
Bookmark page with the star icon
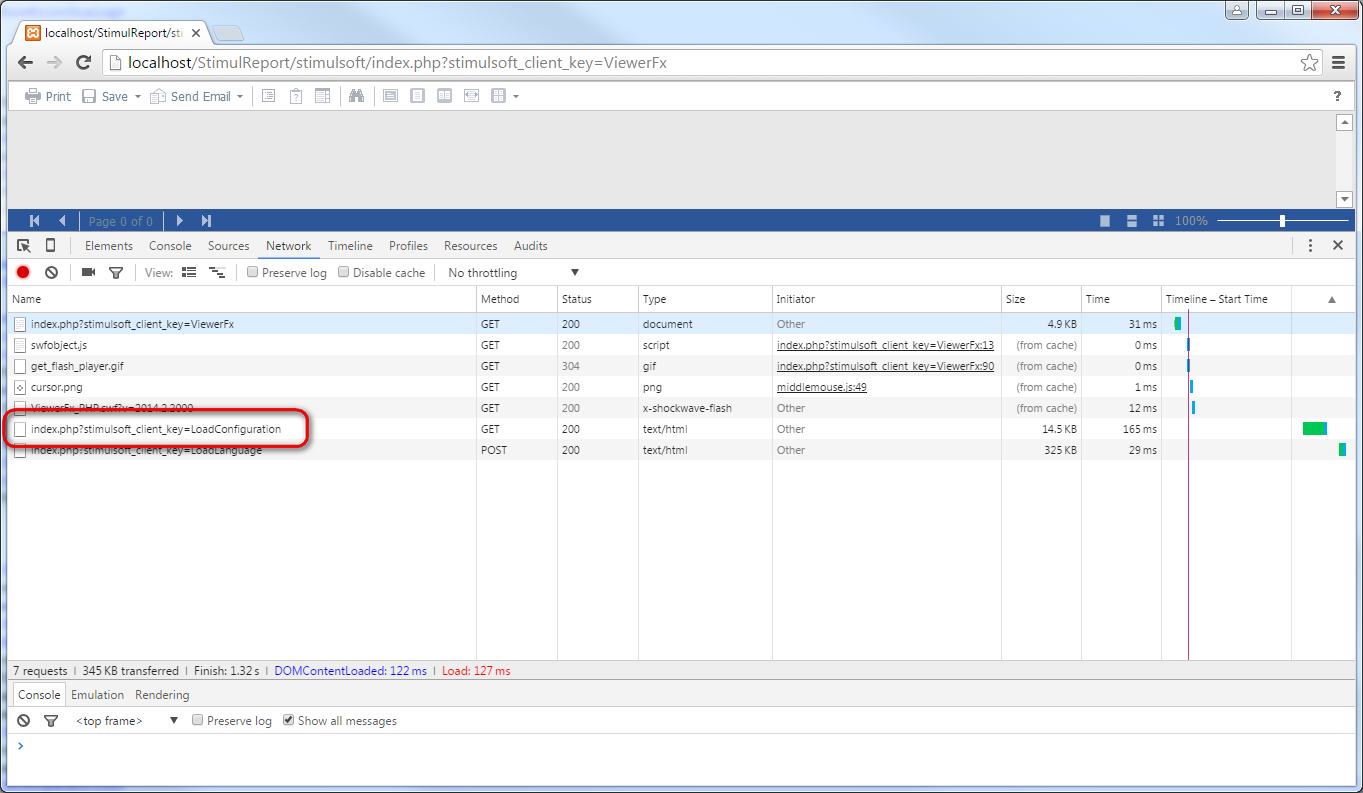coord(1309,63)
